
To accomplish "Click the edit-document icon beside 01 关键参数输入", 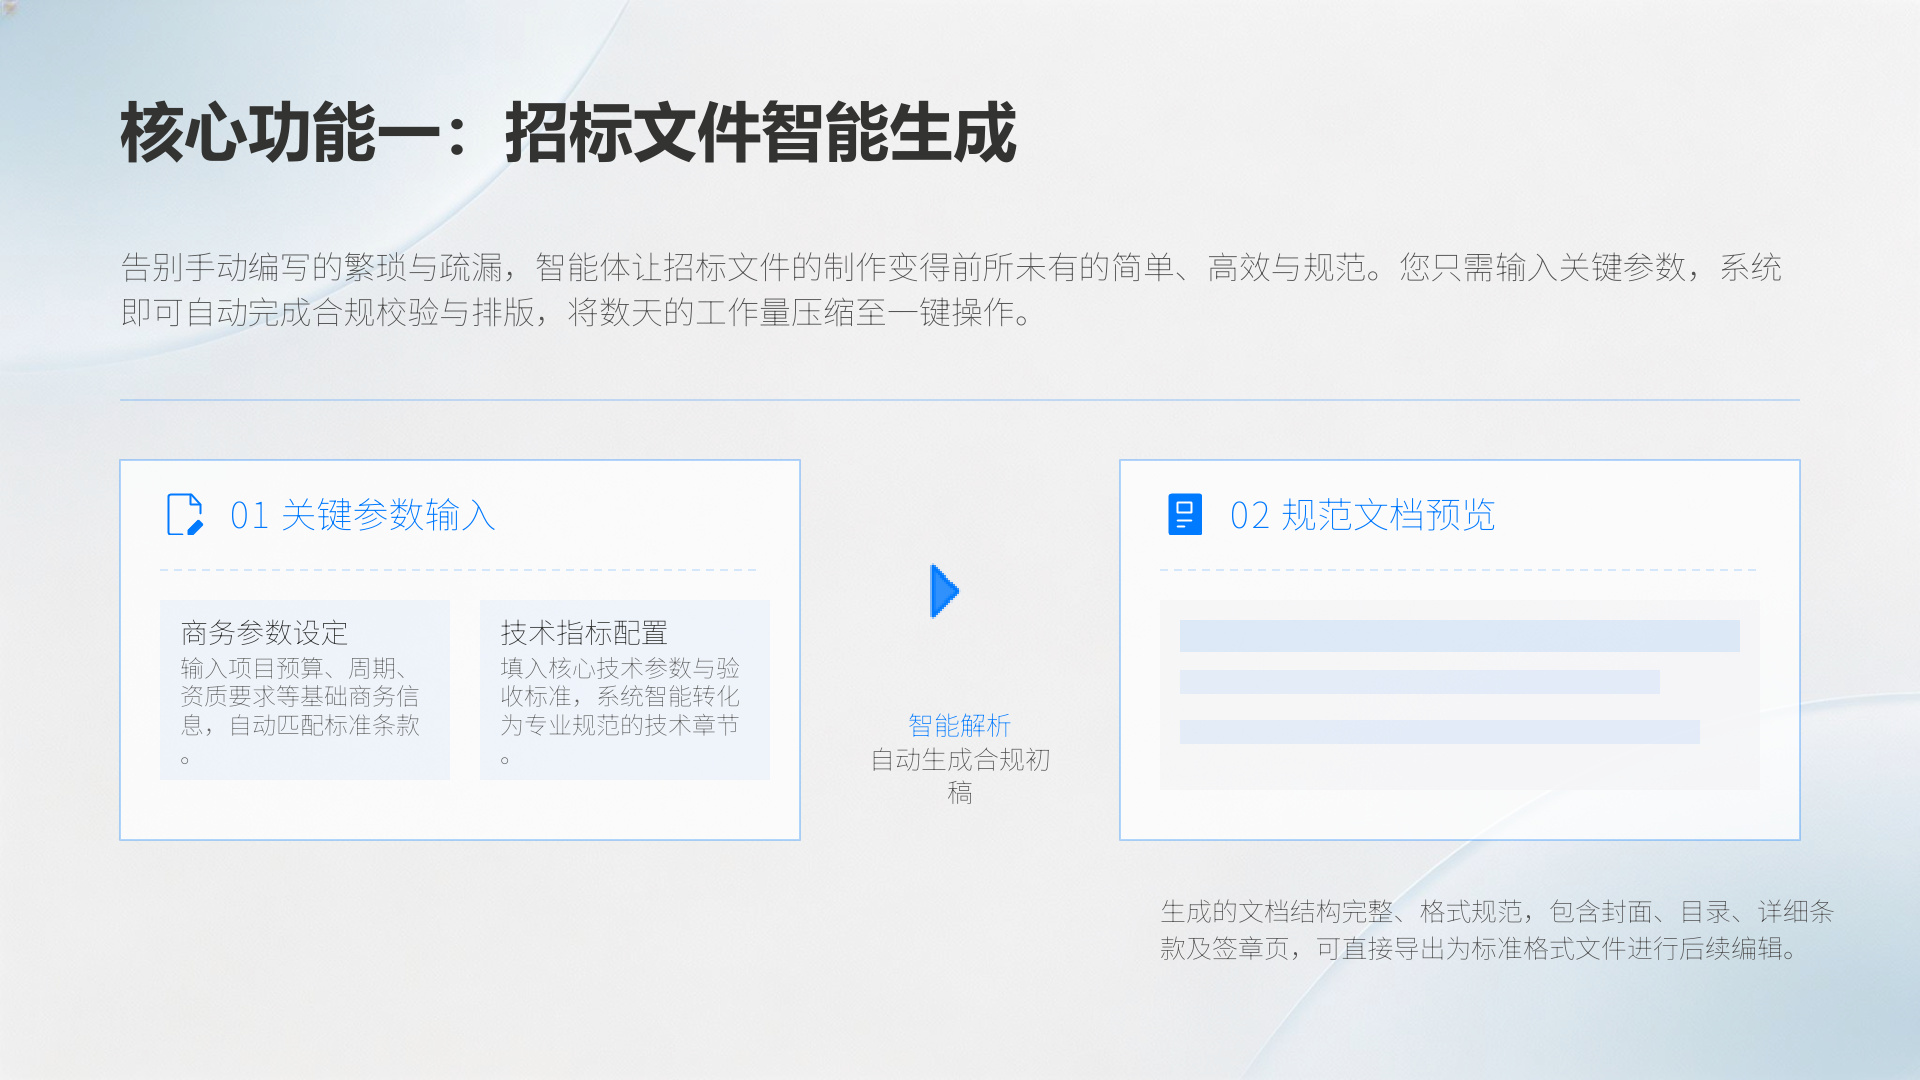I will 185,515.
